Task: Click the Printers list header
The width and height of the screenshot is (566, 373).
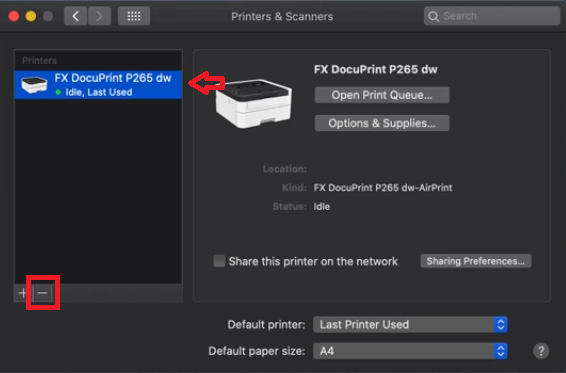Action: (40, 60)
